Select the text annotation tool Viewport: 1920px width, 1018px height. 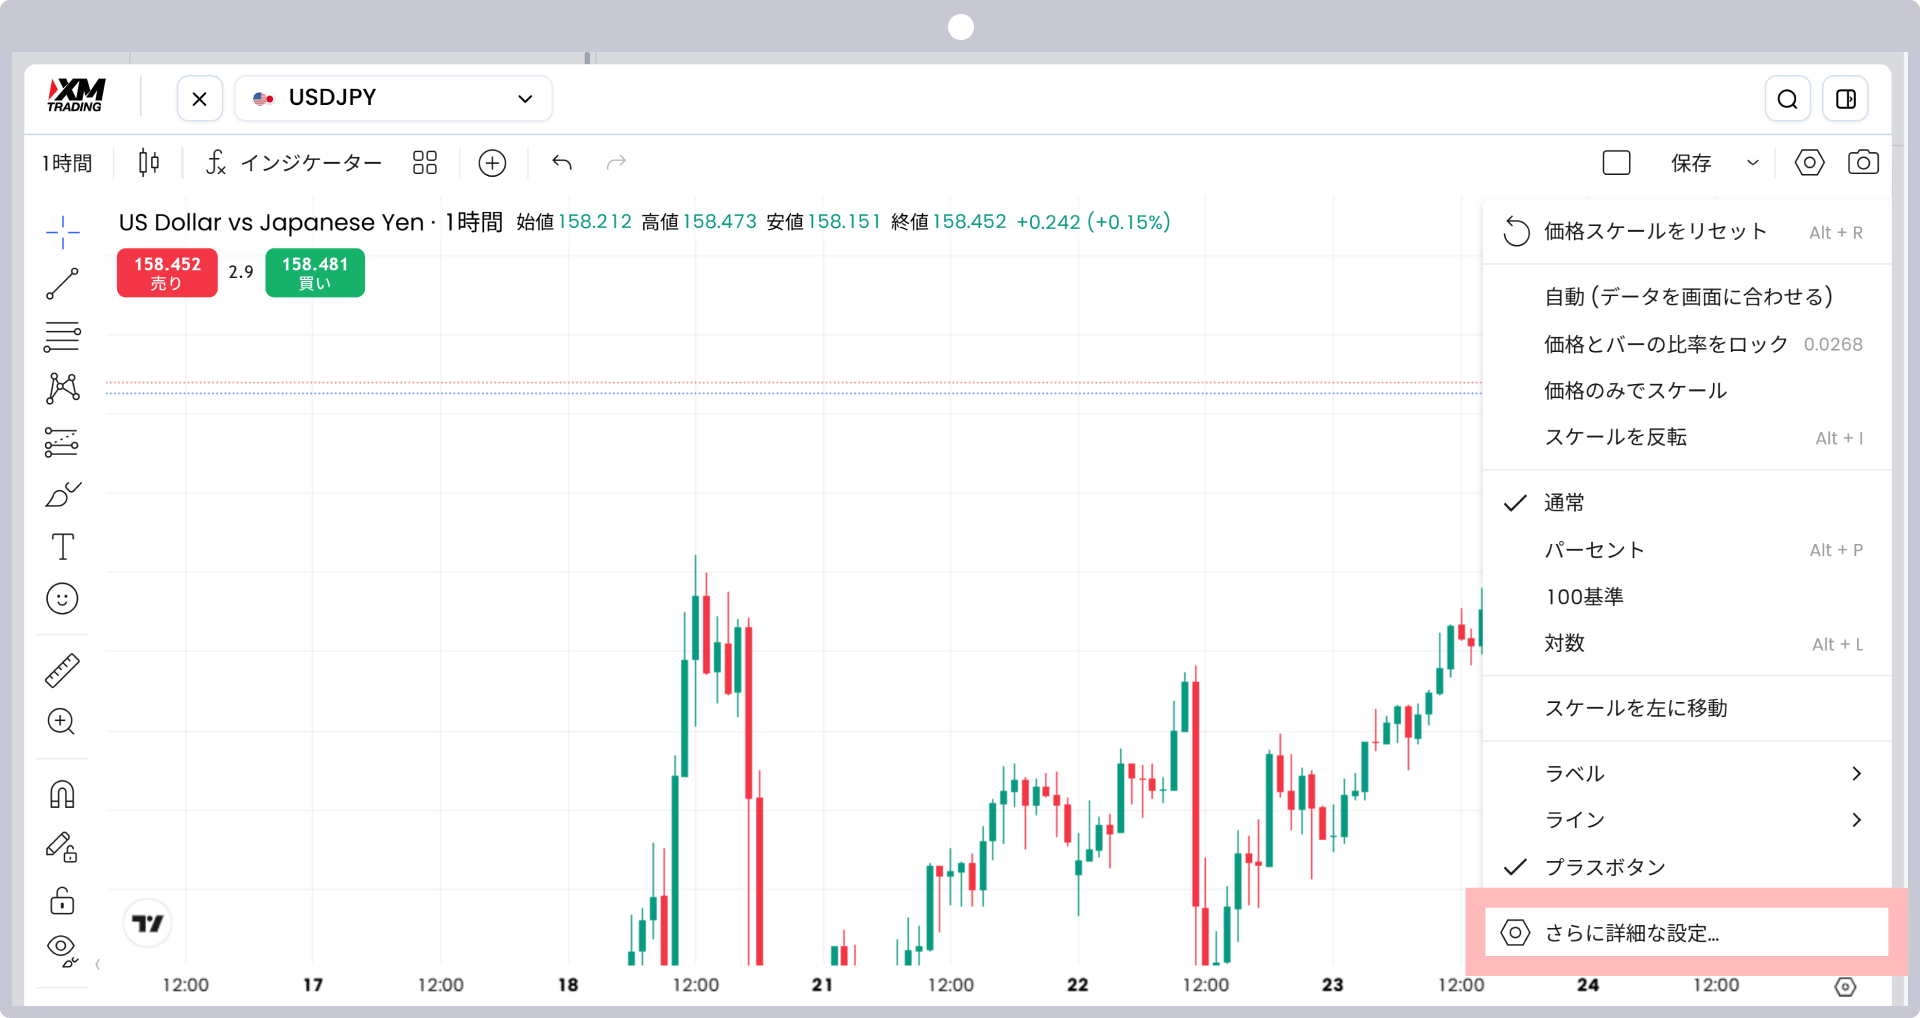point(62,546)
